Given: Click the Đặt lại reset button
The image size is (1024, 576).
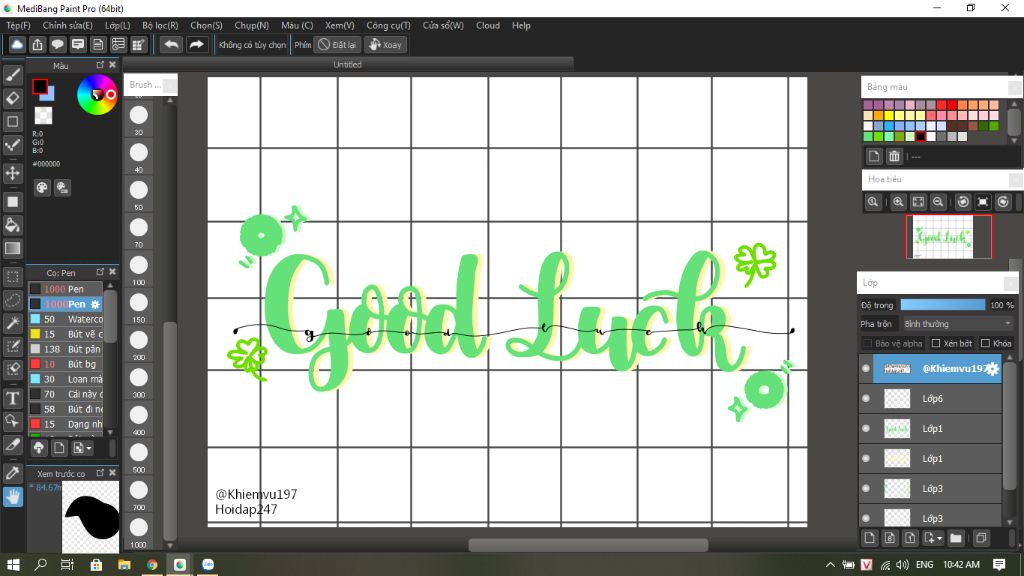Looking at the screenshot, I should click(337, 44).
